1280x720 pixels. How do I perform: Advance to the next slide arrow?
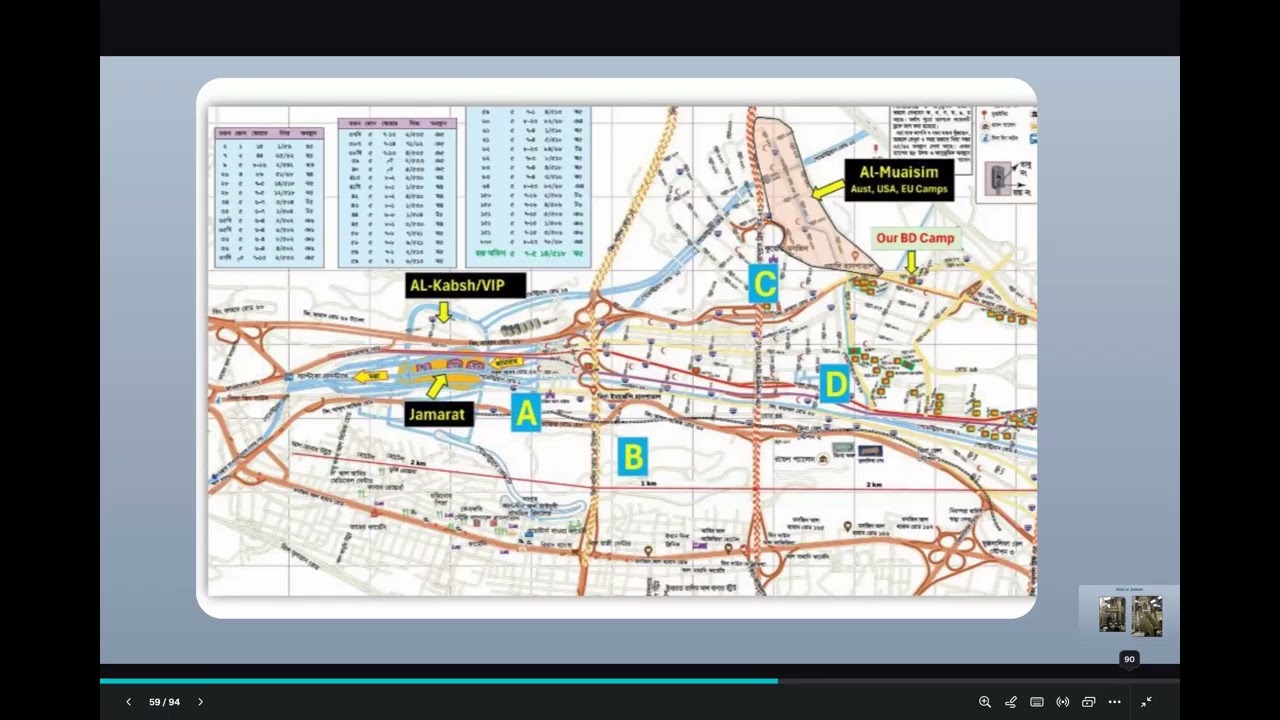[200, 702]
